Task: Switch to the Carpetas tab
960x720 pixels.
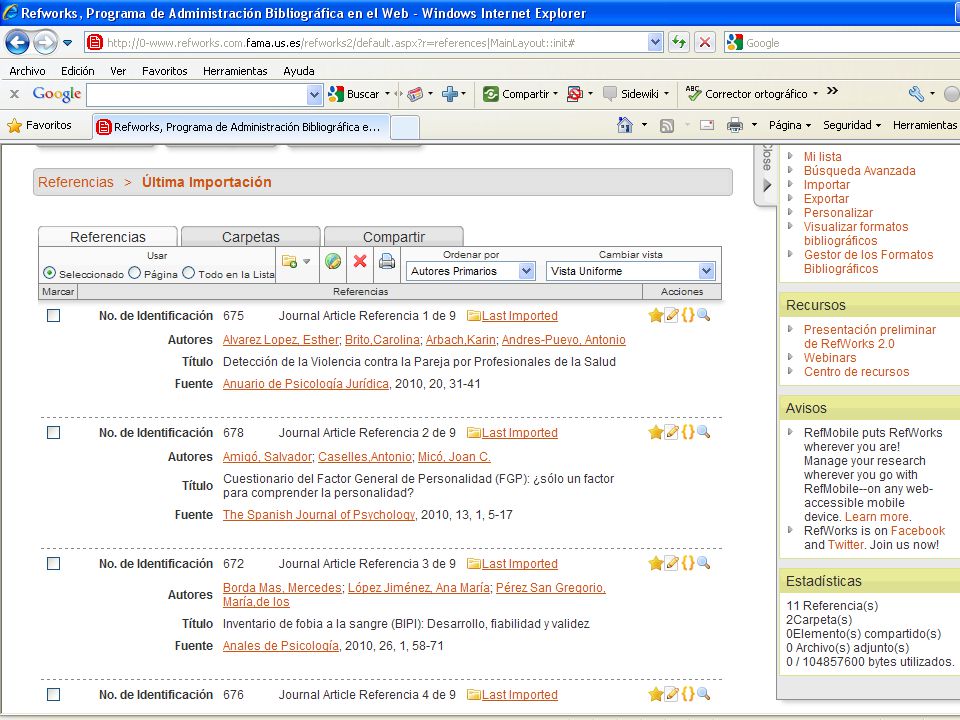Action: (250, 236)
